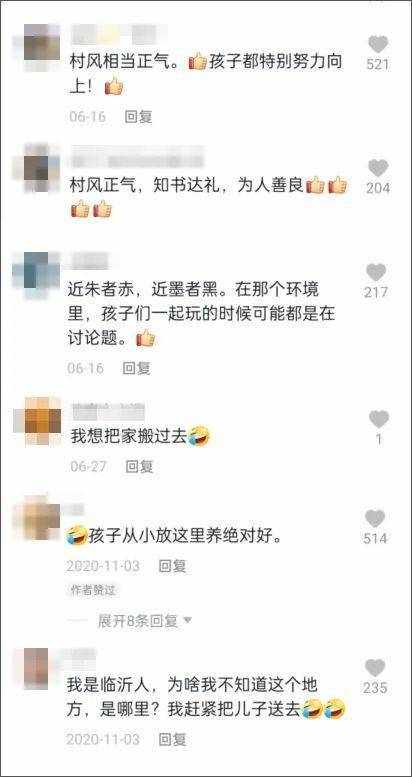412x777 pixels.
Task: Heart the 我想把家搬过去 comment
Action: [379, 419]
